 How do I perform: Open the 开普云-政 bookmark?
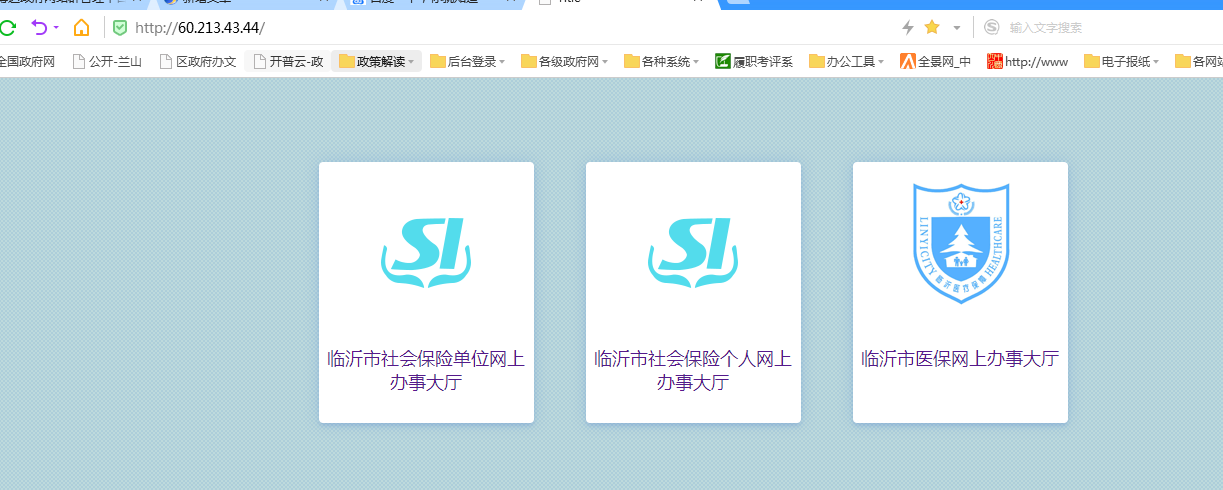pyautogui.click(x=288, y=61)
